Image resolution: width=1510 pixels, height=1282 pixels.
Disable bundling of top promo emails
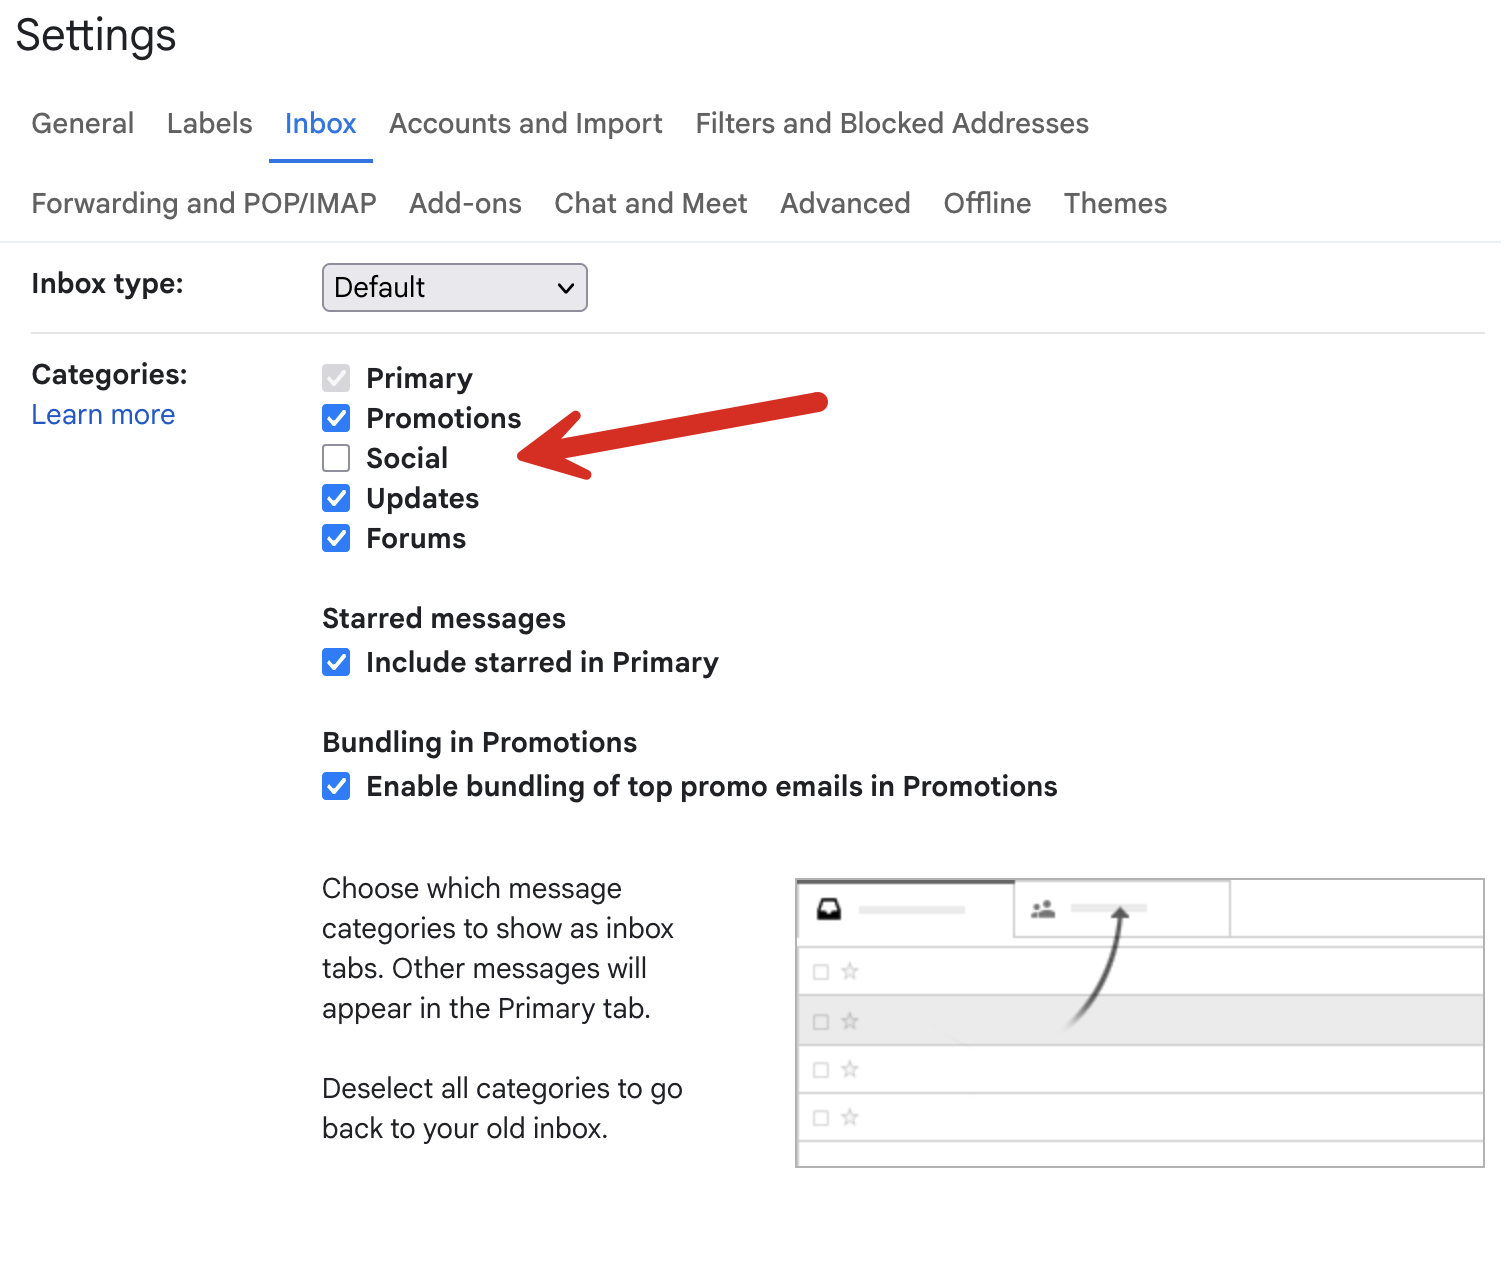336,787
